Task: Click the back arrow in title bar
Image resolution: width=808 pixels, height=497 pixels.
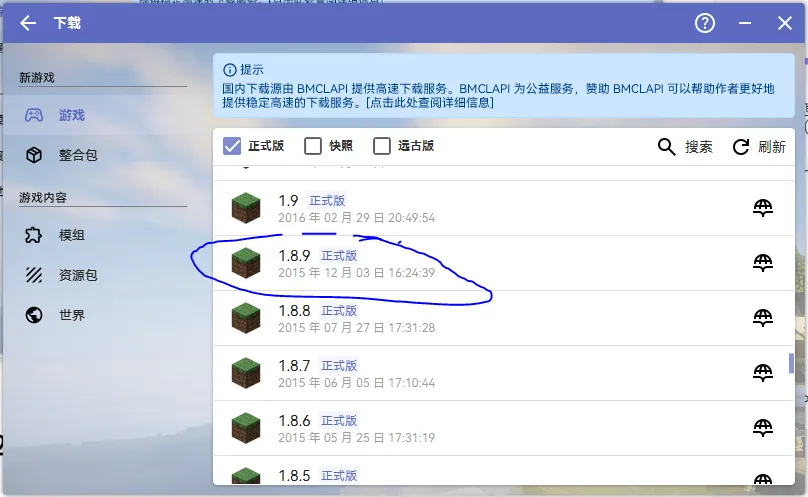Action: pyautogui.click(x=28, y=23)
